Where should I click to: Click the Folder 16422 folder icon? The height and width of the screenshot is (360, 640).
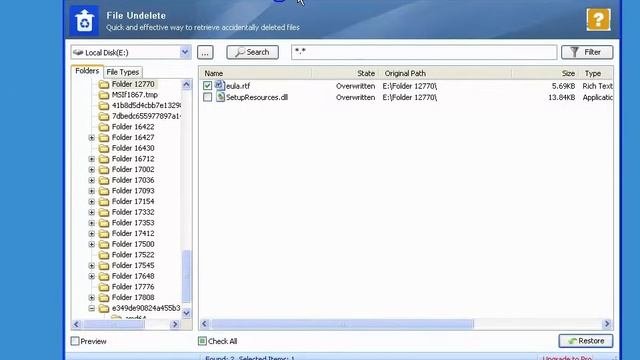pos(104,127)
